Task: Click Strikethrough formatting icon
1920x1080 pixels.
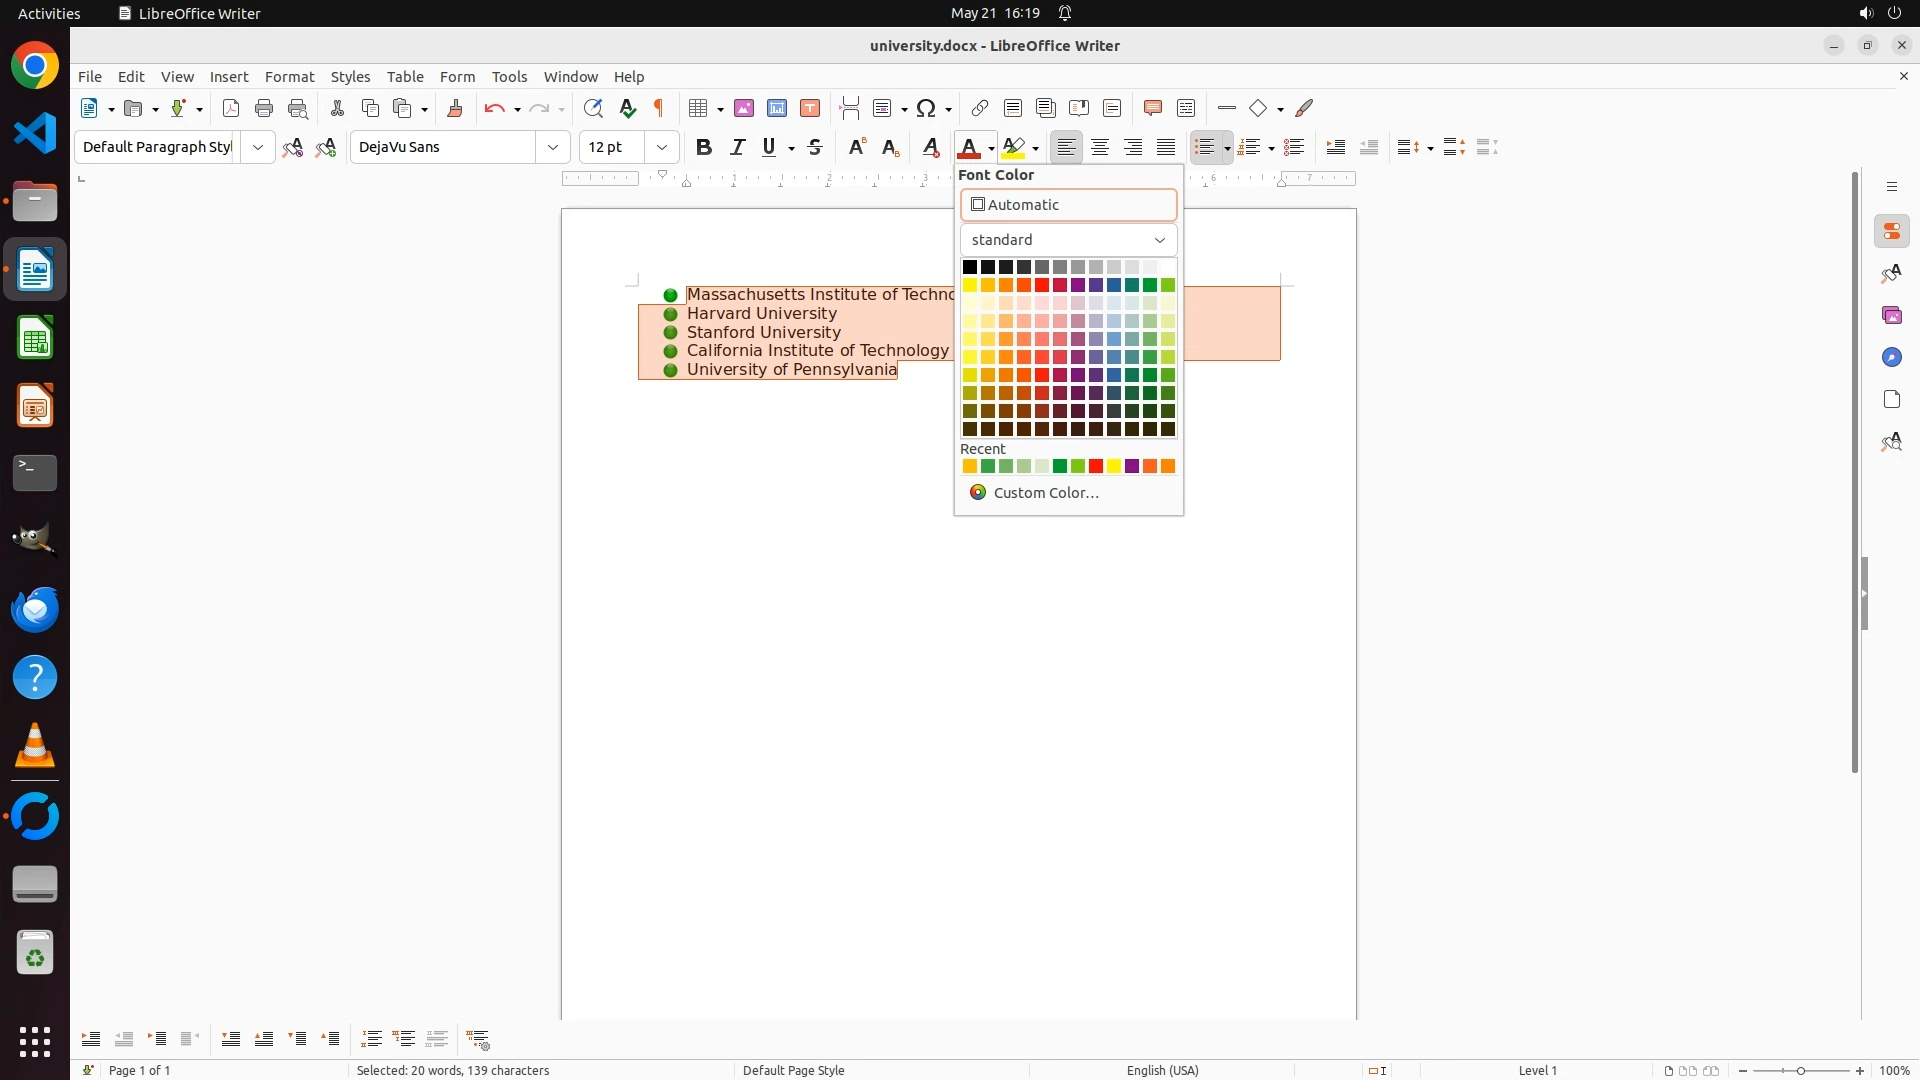Action: 815,148
